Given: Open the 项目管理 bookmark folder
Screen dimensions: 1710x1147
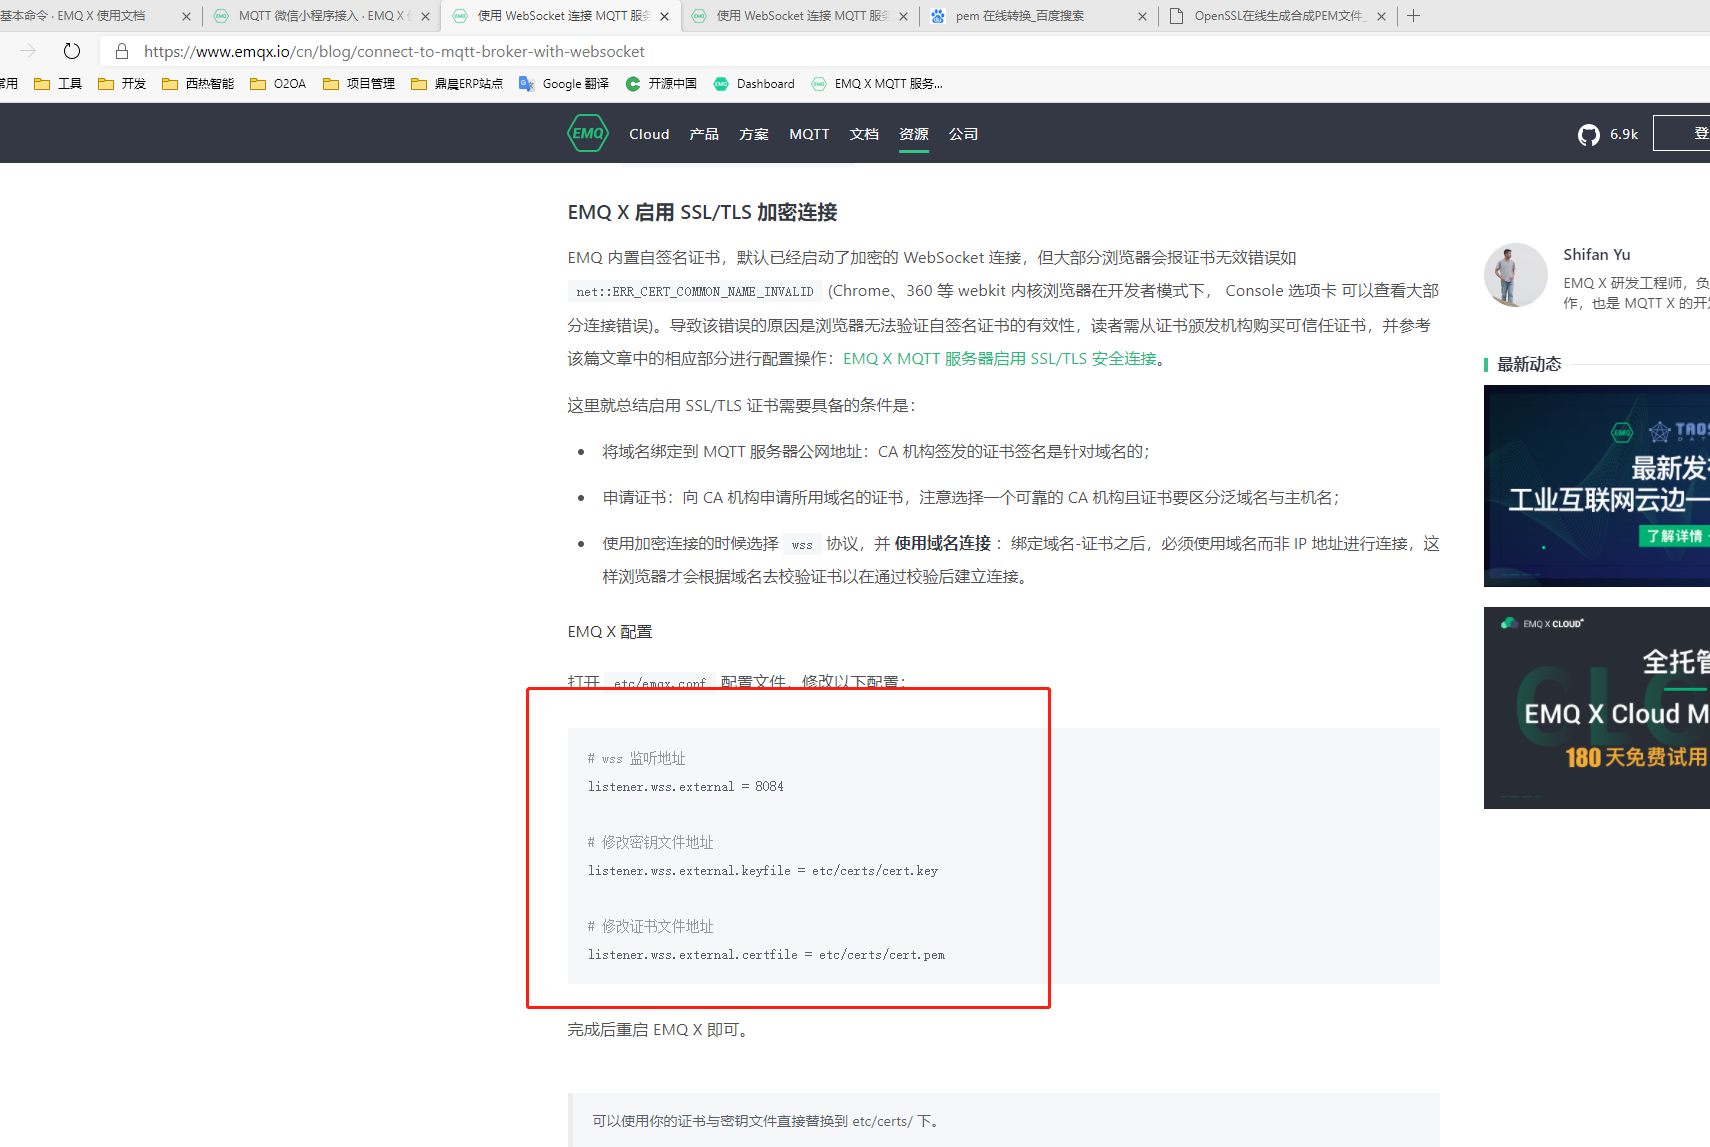Looking at the screenshot, I should (x=359, y=84).
